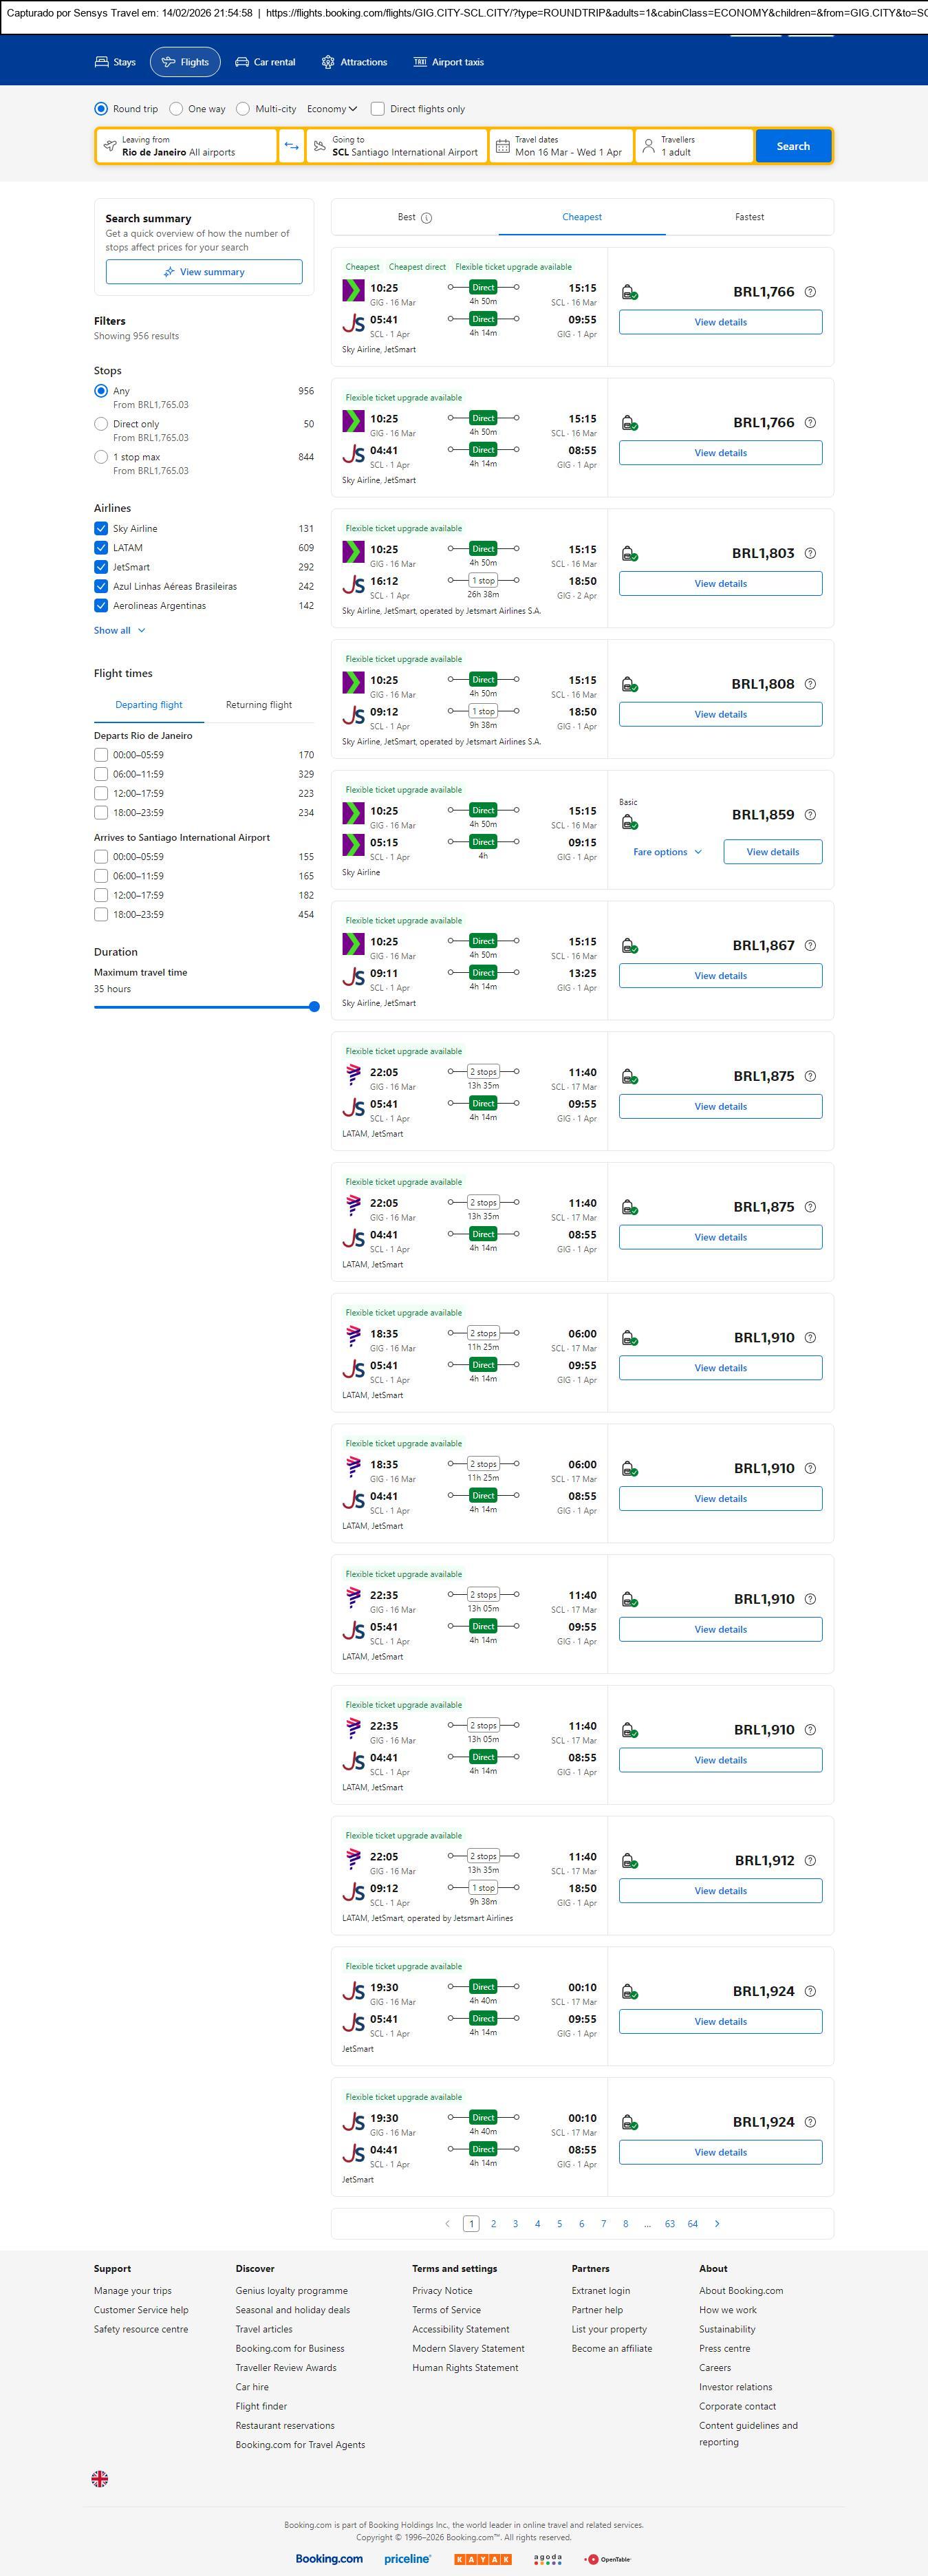
Task: Switch to the Fastest sorting tab
Action: point(749,217)
